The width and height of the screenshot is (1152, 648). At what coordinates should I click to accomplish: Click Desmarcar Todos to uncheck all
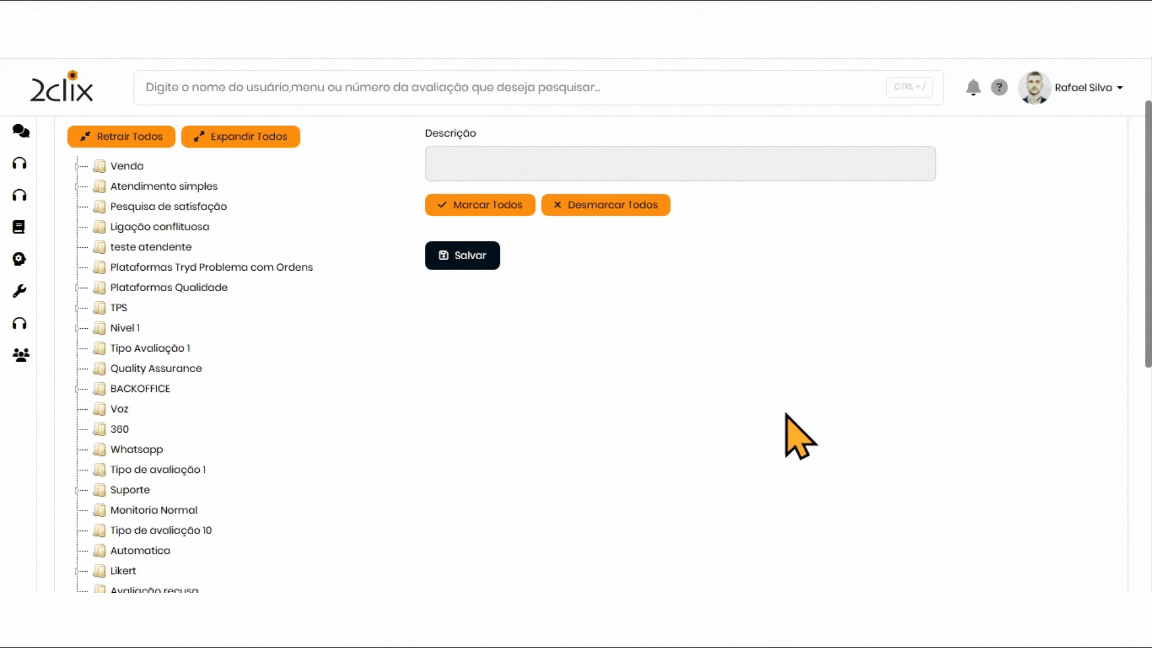point(605,205)
